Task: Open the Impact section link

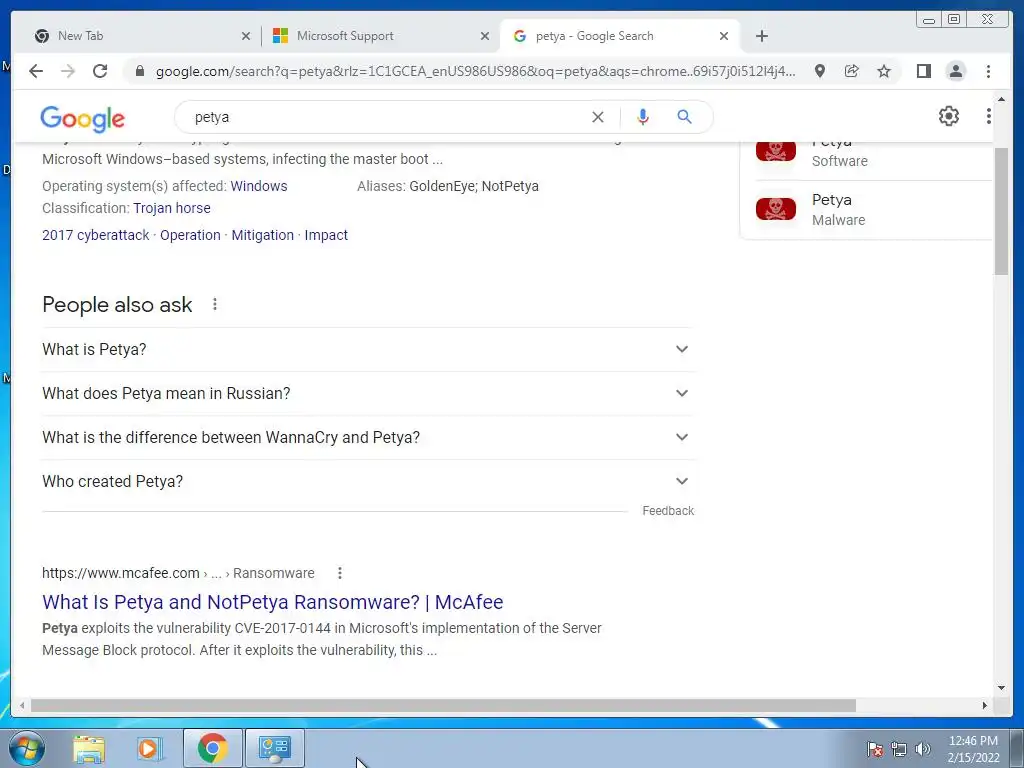Action: [326, 235]
